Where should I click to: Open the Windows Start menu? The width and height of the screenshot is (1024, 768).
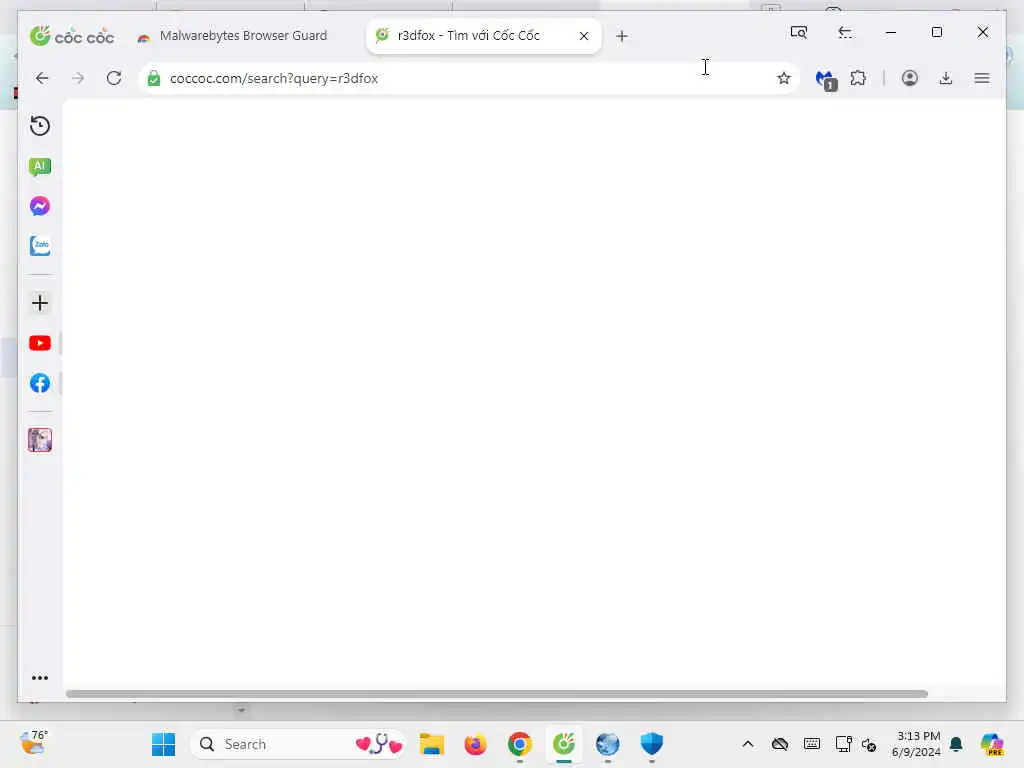(163, 744)
